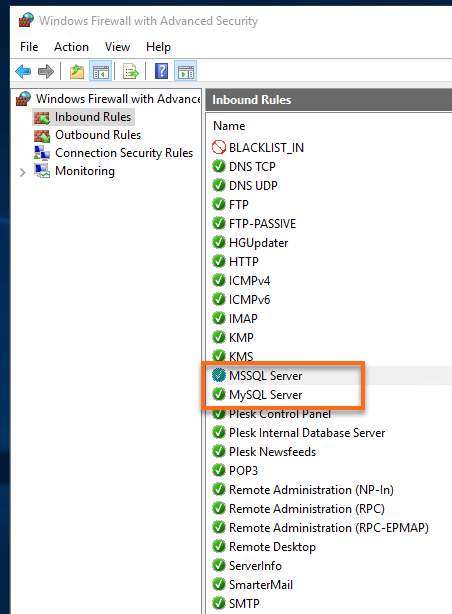Toggle the Show/Hide Console Tree icon
452x614 pixels.
tap(101, 72)
